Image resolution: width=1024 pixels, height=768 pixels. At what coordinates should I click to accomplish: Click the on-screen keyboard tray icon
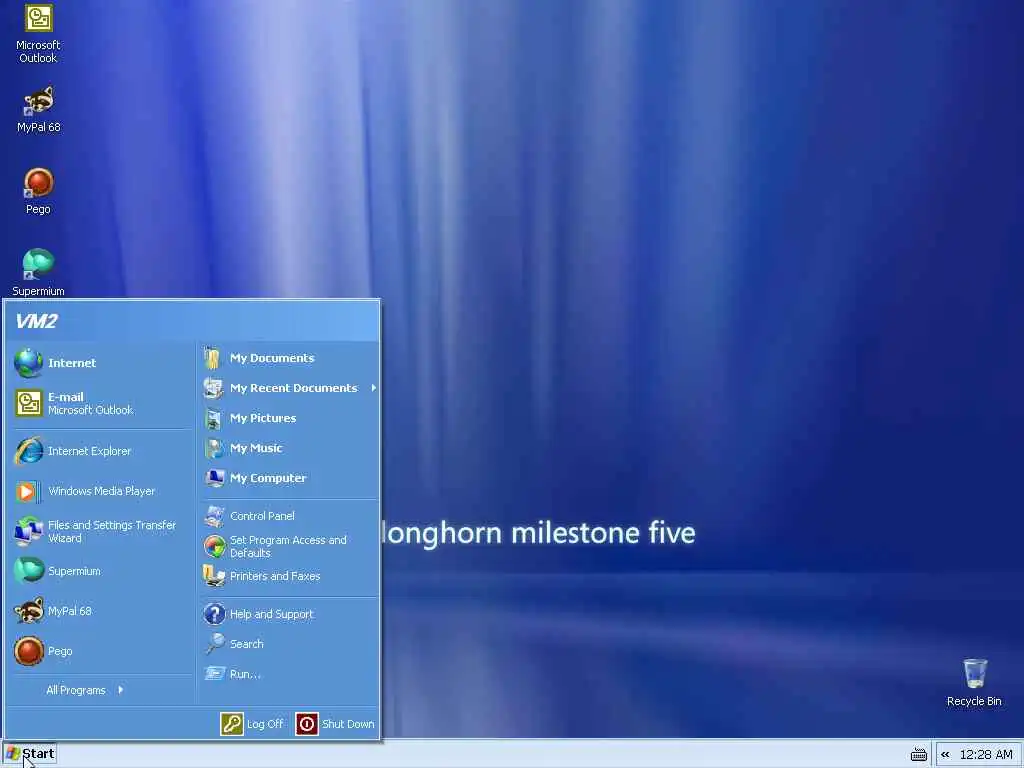coord(918,754)
